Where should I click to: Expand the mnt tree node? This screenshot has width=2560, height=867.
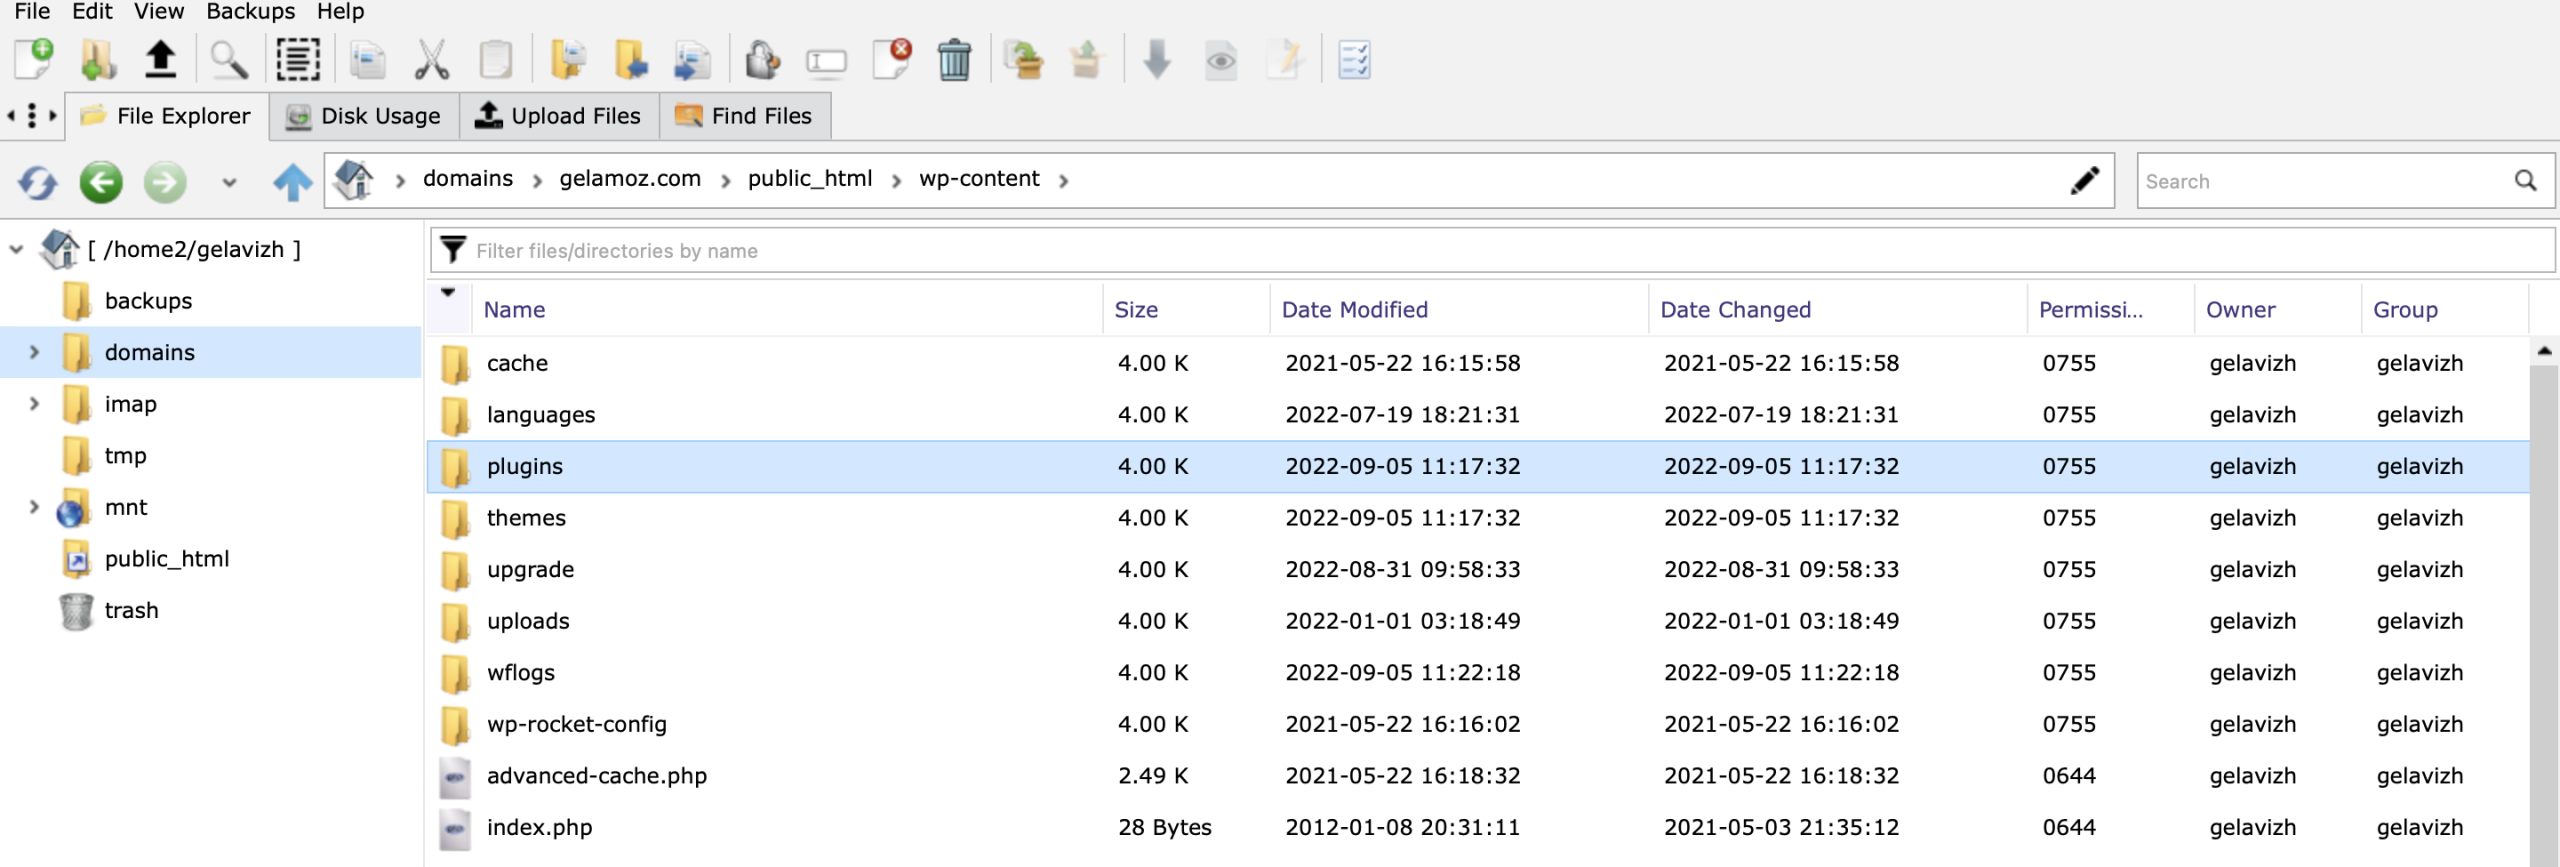pyautogui.click(x=35, y=507)
